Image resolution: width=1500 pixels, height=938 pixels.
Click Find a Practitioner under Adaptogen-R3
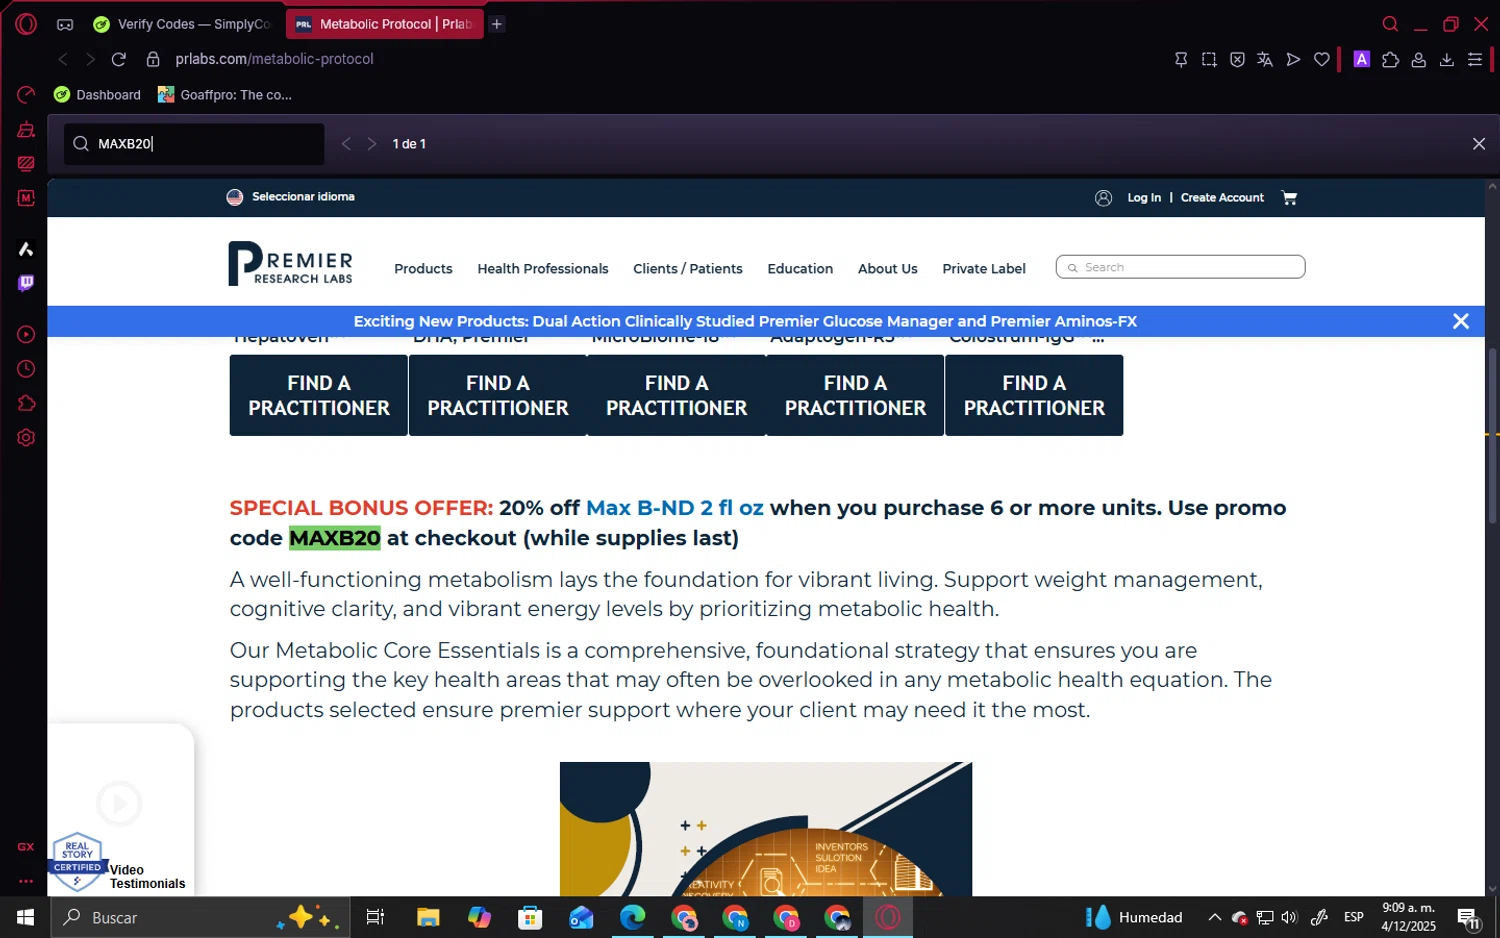[x=855, y=395]
